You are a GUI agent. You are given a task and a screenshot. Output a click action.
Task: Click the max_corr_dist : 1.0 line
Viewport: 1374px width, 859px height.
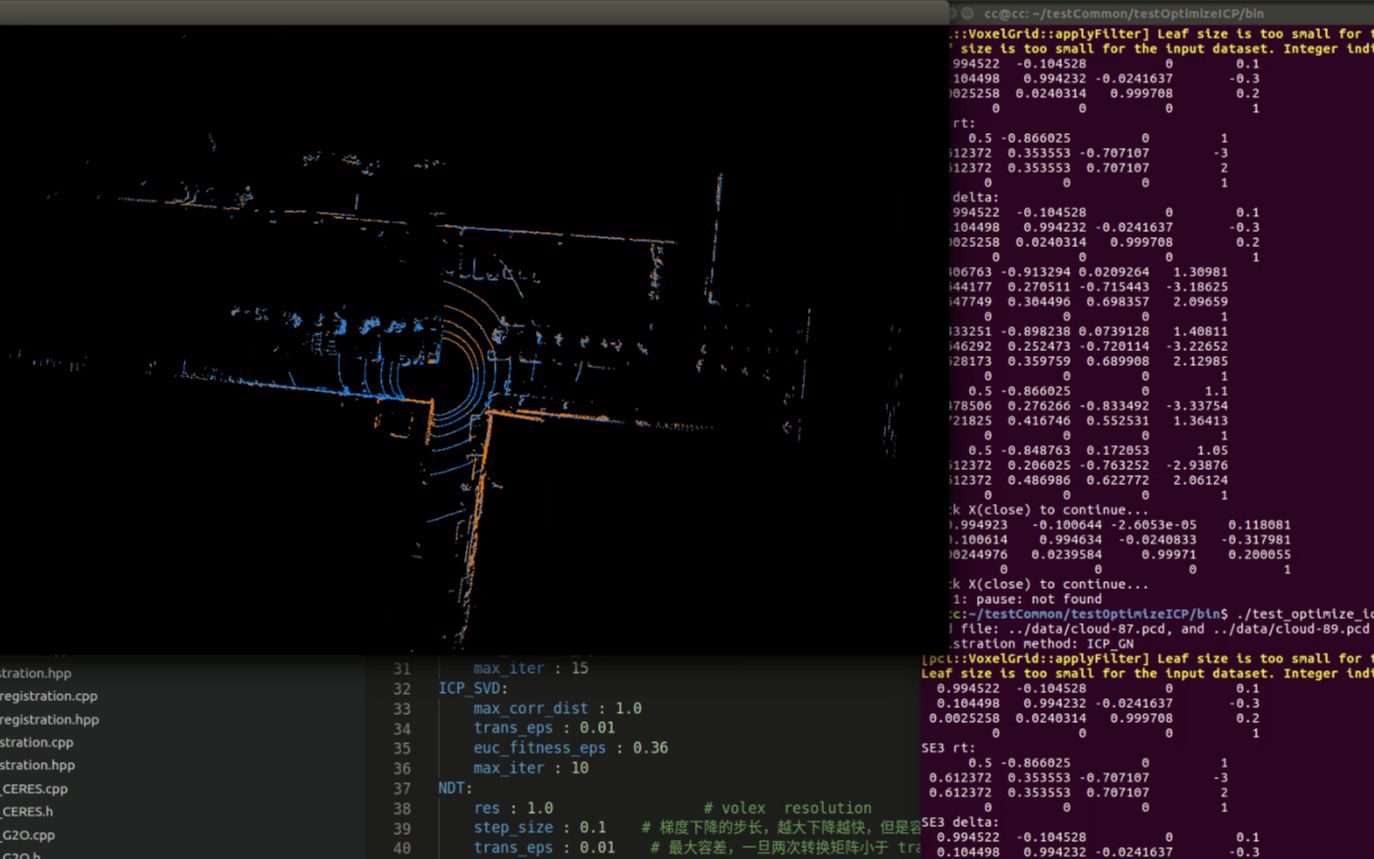tap(557, 708)
